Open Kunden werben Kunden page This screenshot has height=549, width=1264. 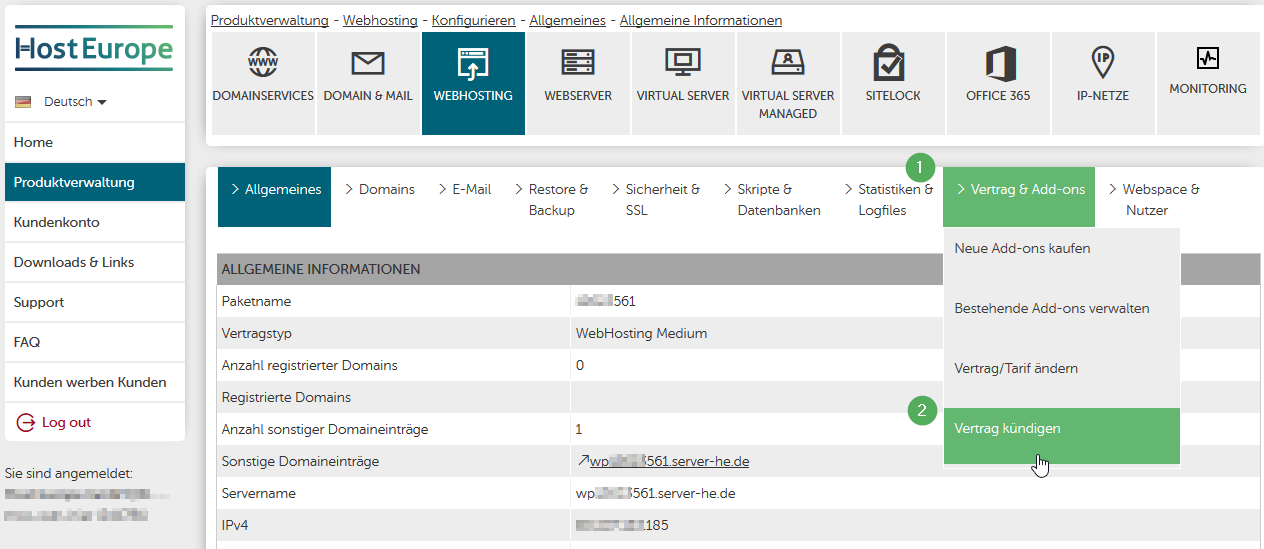click(95, 382)
